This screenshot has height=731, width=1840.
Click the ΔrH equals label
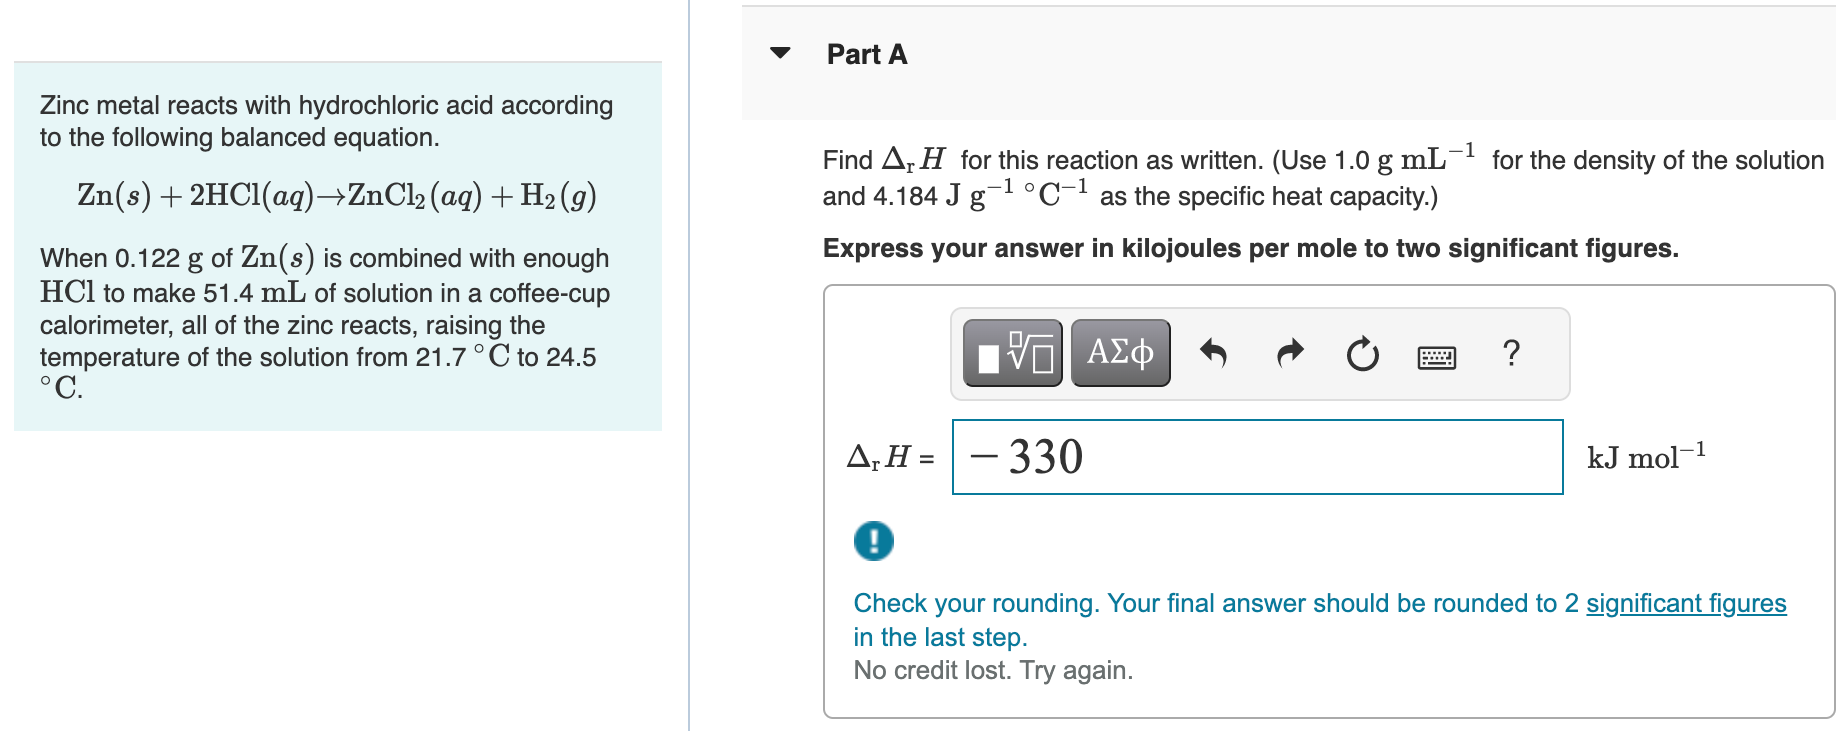click(887, 458)
